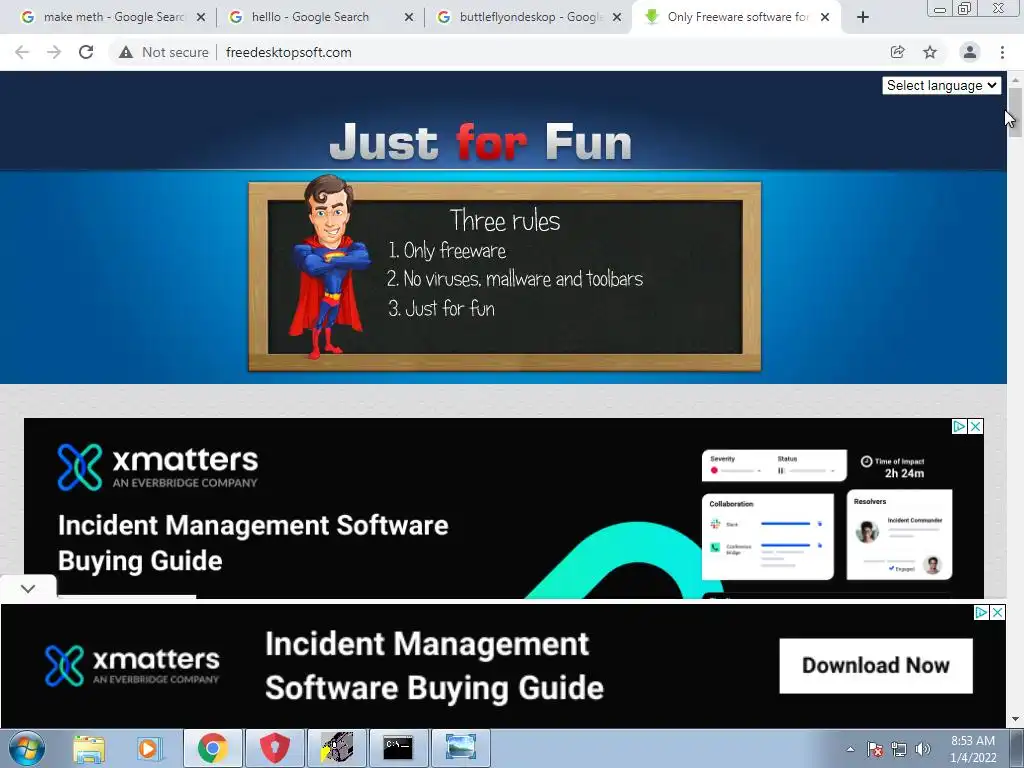The image size is (1024, 768).
Task: Select the 'Only Freeware software' tab
Action: click(737, 17)
